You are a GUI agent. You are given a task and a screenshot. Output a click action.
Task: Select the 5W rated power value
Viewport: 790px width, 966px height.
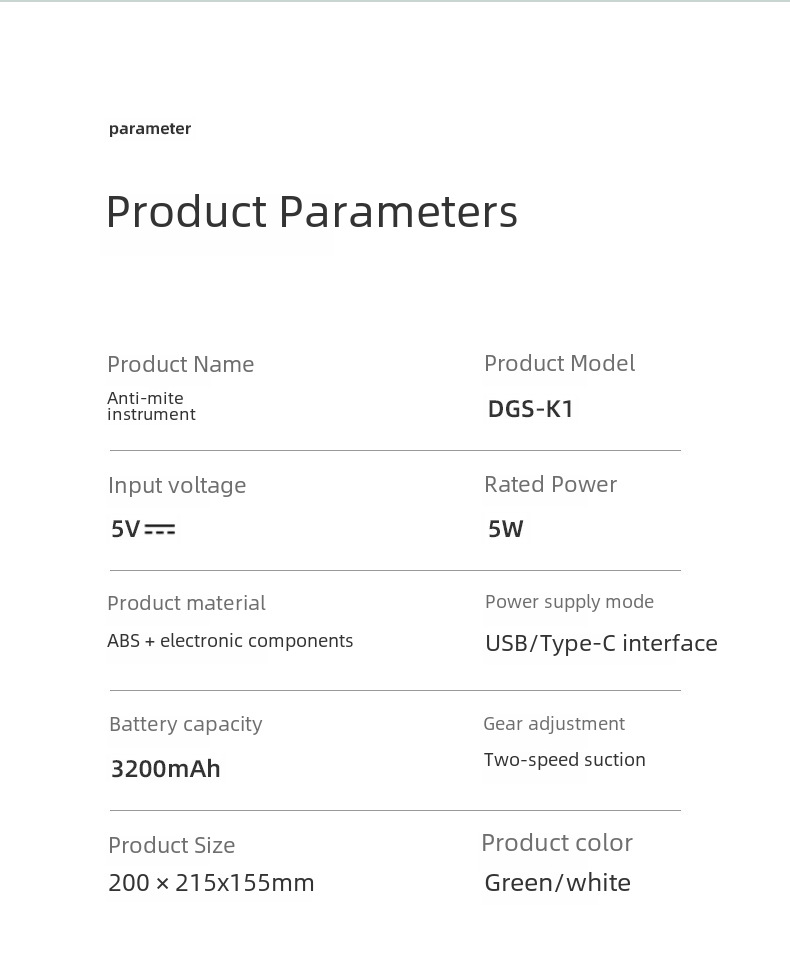(x=505, y=529)
